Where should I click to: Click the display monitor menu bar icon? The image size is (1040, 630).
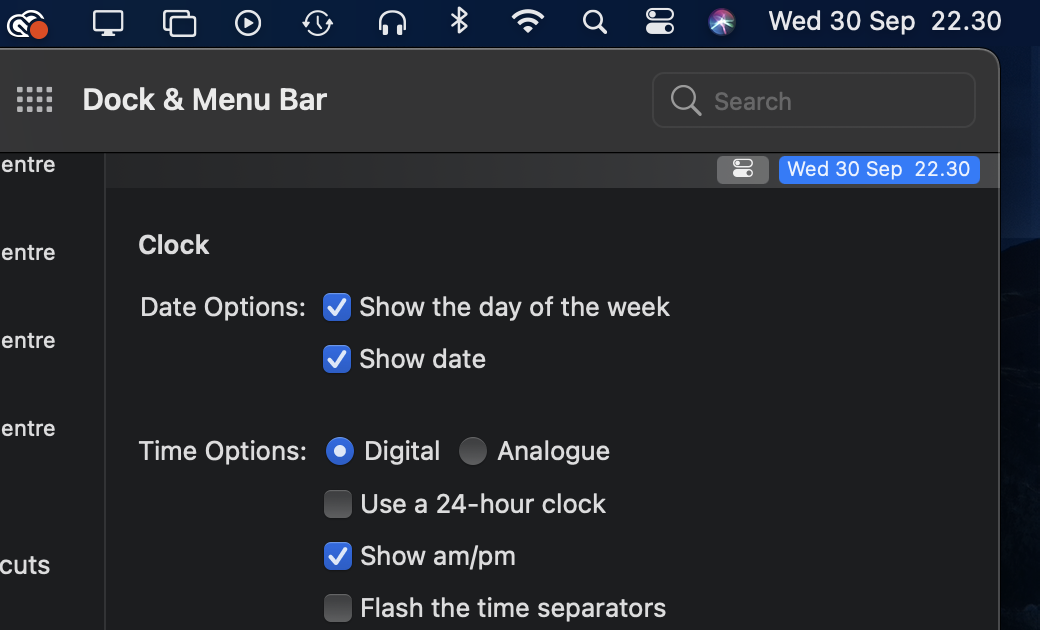(x=107, y=23)
